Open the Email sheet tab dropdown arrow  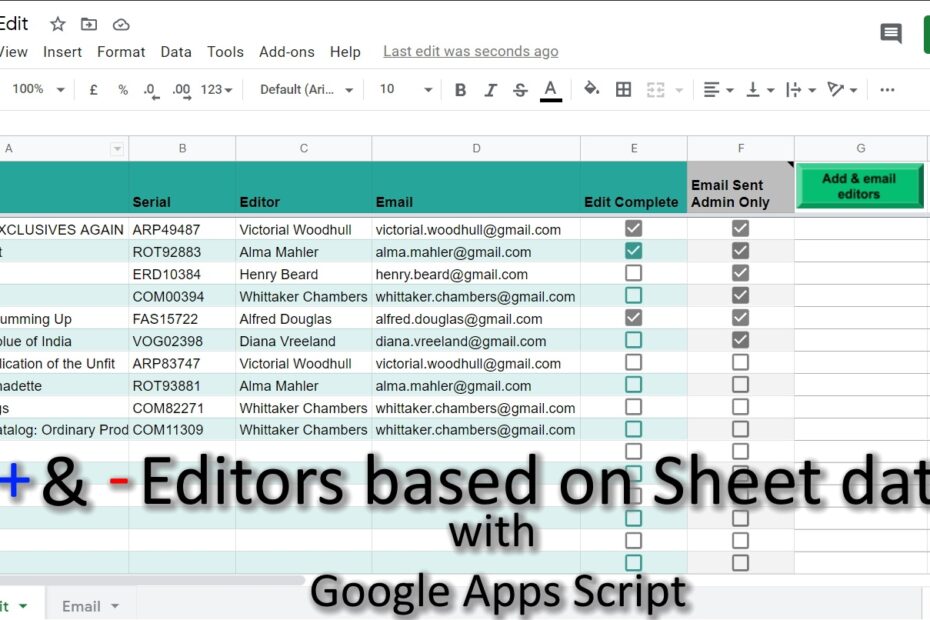(115, 606)
